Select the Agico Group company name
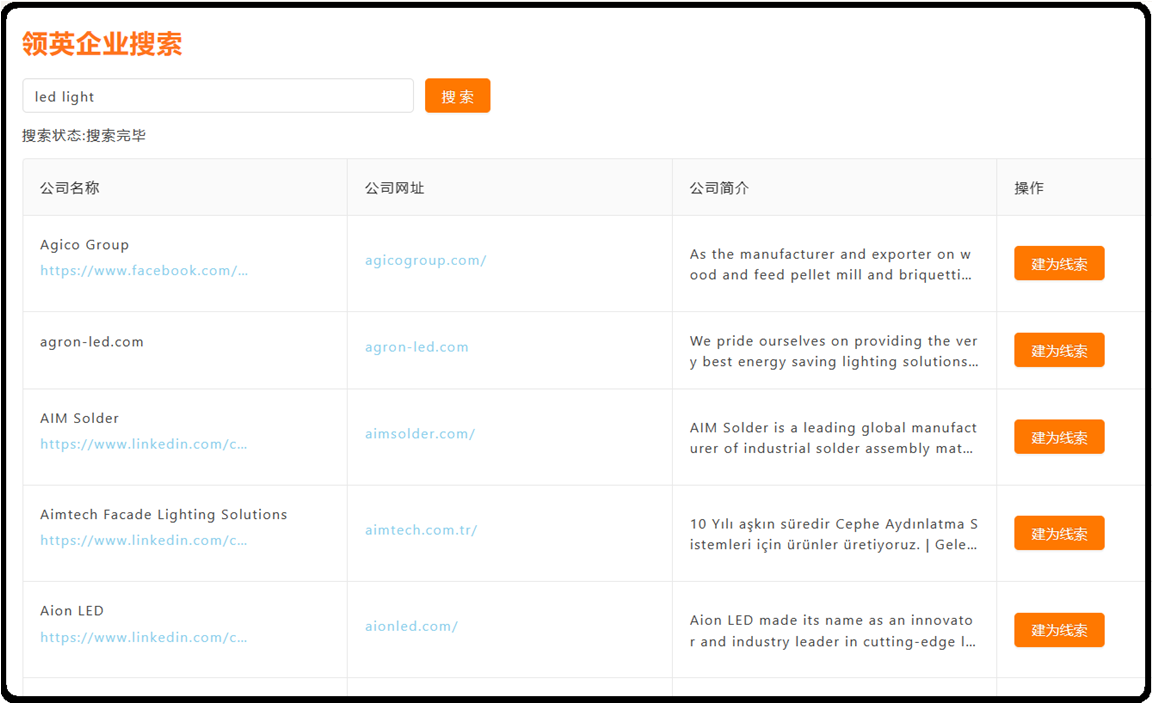The image size is (1153, 704). pos(85,245)
